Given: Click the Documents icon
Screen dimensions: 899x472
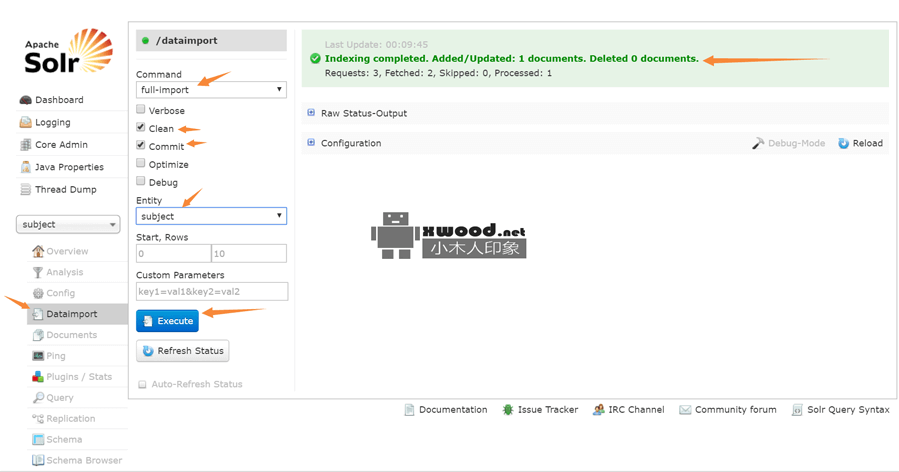Looking at the screenshot, I should tap(38, 335).
